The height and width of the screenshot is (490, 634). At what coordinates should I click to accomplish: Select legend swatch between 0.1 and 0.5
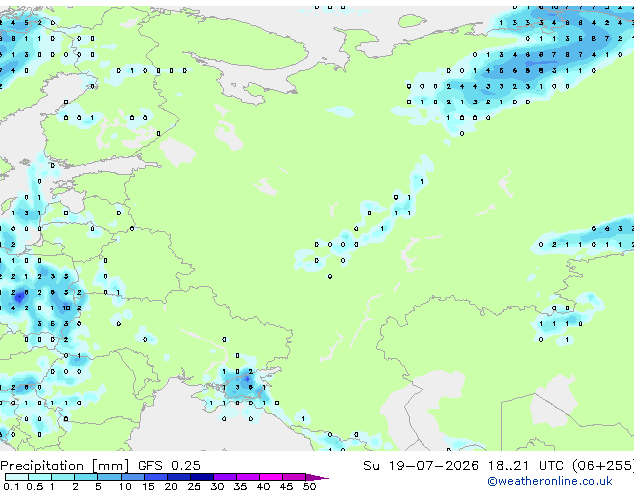(x=17, y=477)
